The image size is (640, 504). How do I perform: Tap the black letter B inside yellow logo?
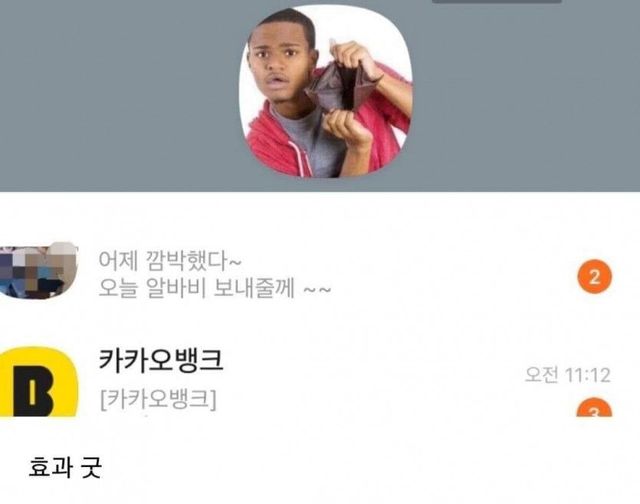click(33, 390)
